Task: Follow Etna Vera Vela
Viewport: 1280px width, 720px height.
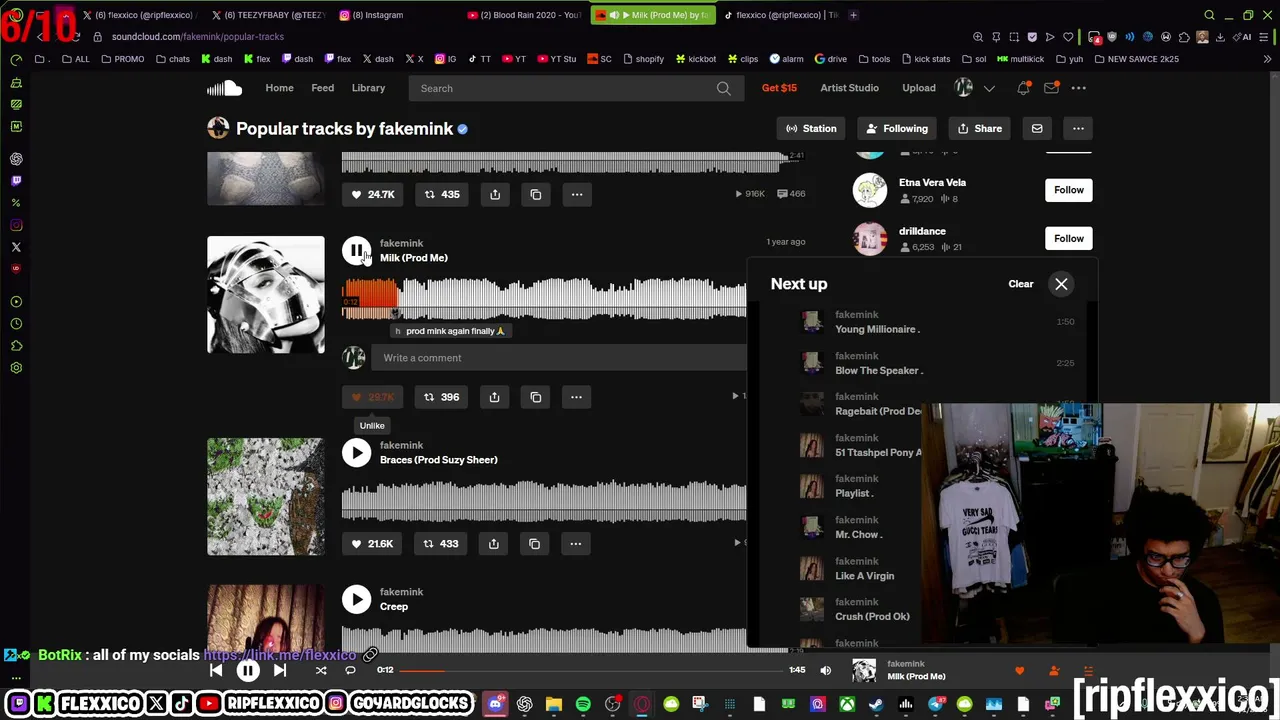Action: 1068,190
